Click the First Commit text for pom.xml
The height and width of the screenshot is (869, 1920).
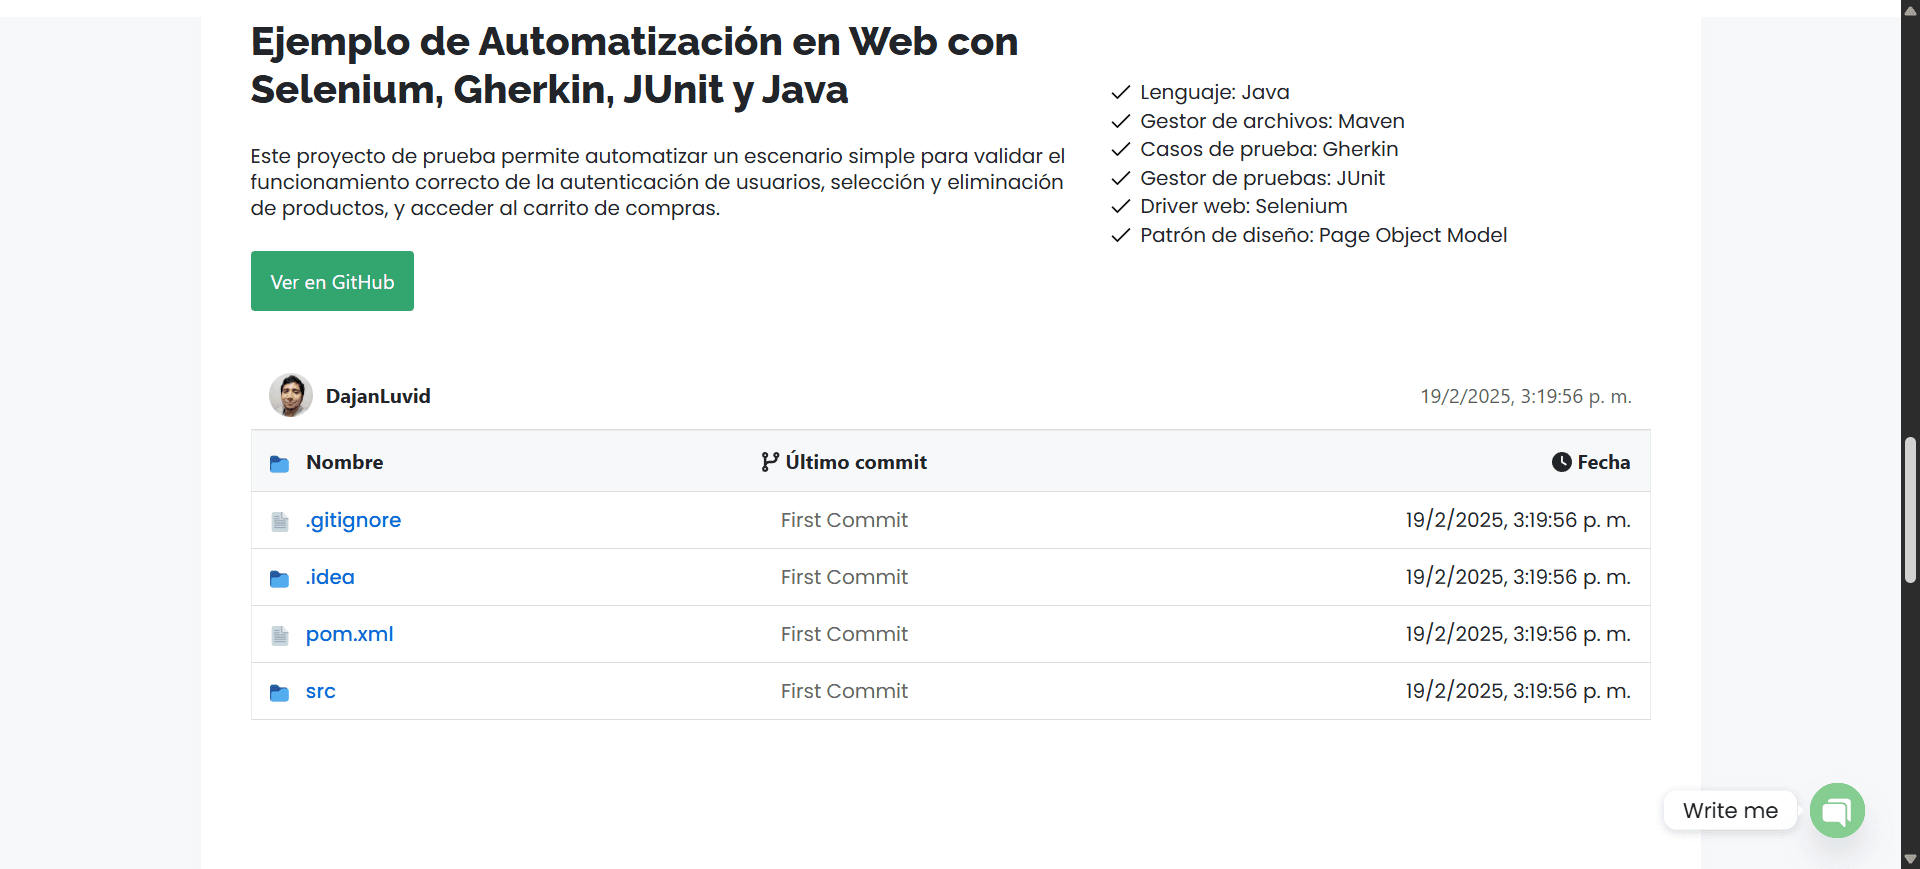click(844, 634)
